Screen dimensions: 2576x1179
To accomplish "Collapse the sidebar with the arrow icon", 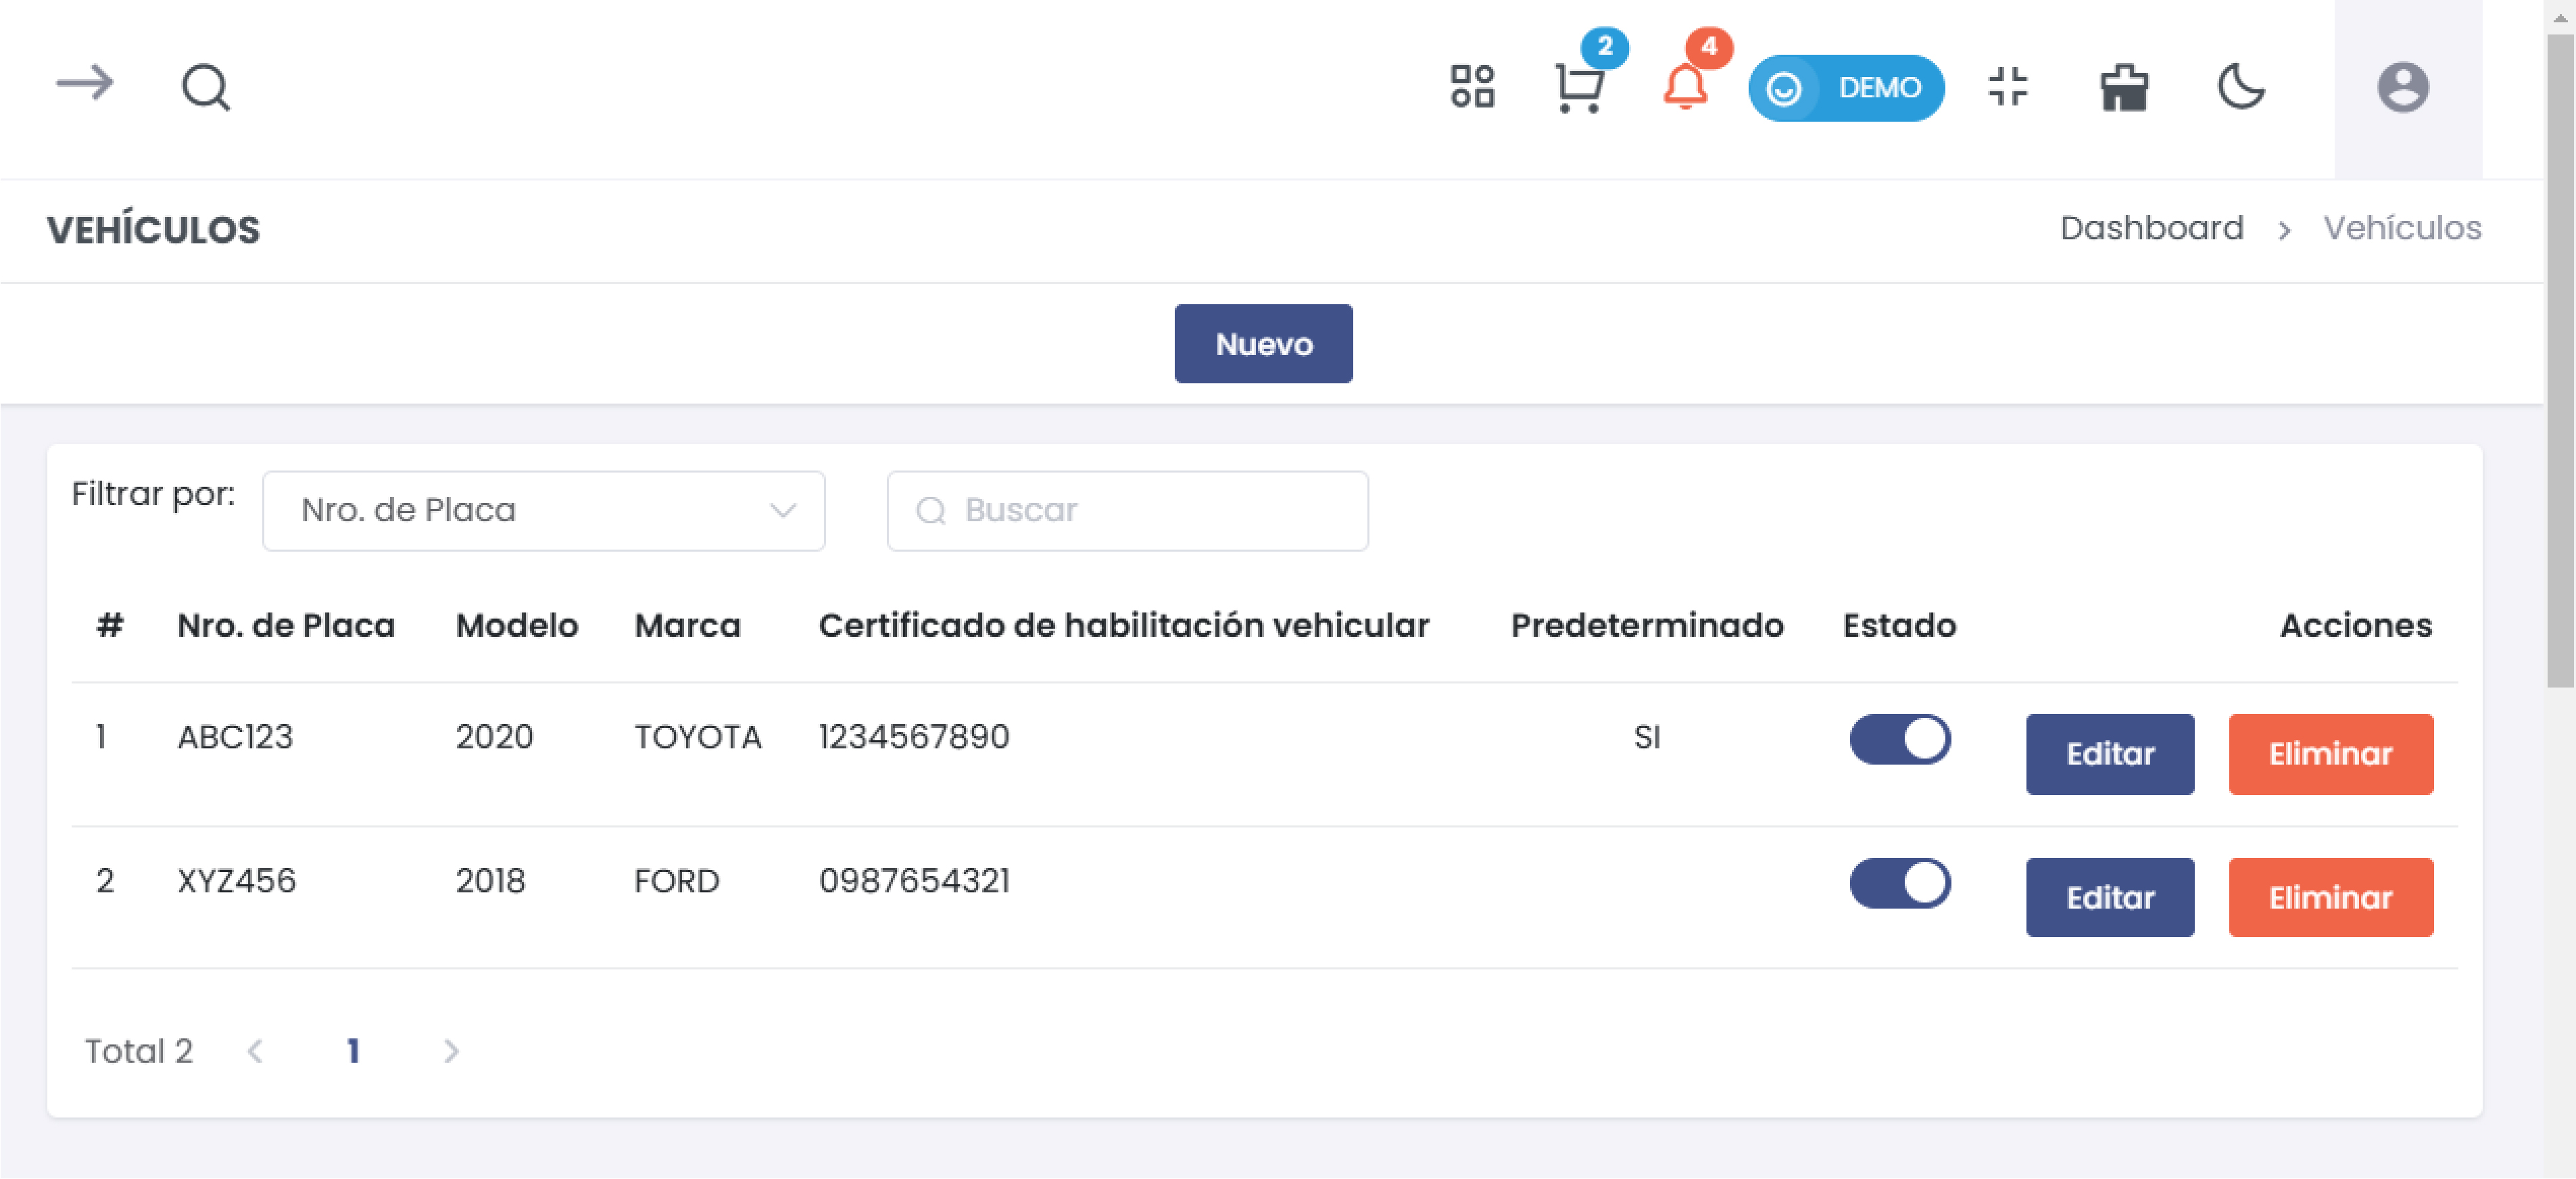I will click(x=85, y=85).
